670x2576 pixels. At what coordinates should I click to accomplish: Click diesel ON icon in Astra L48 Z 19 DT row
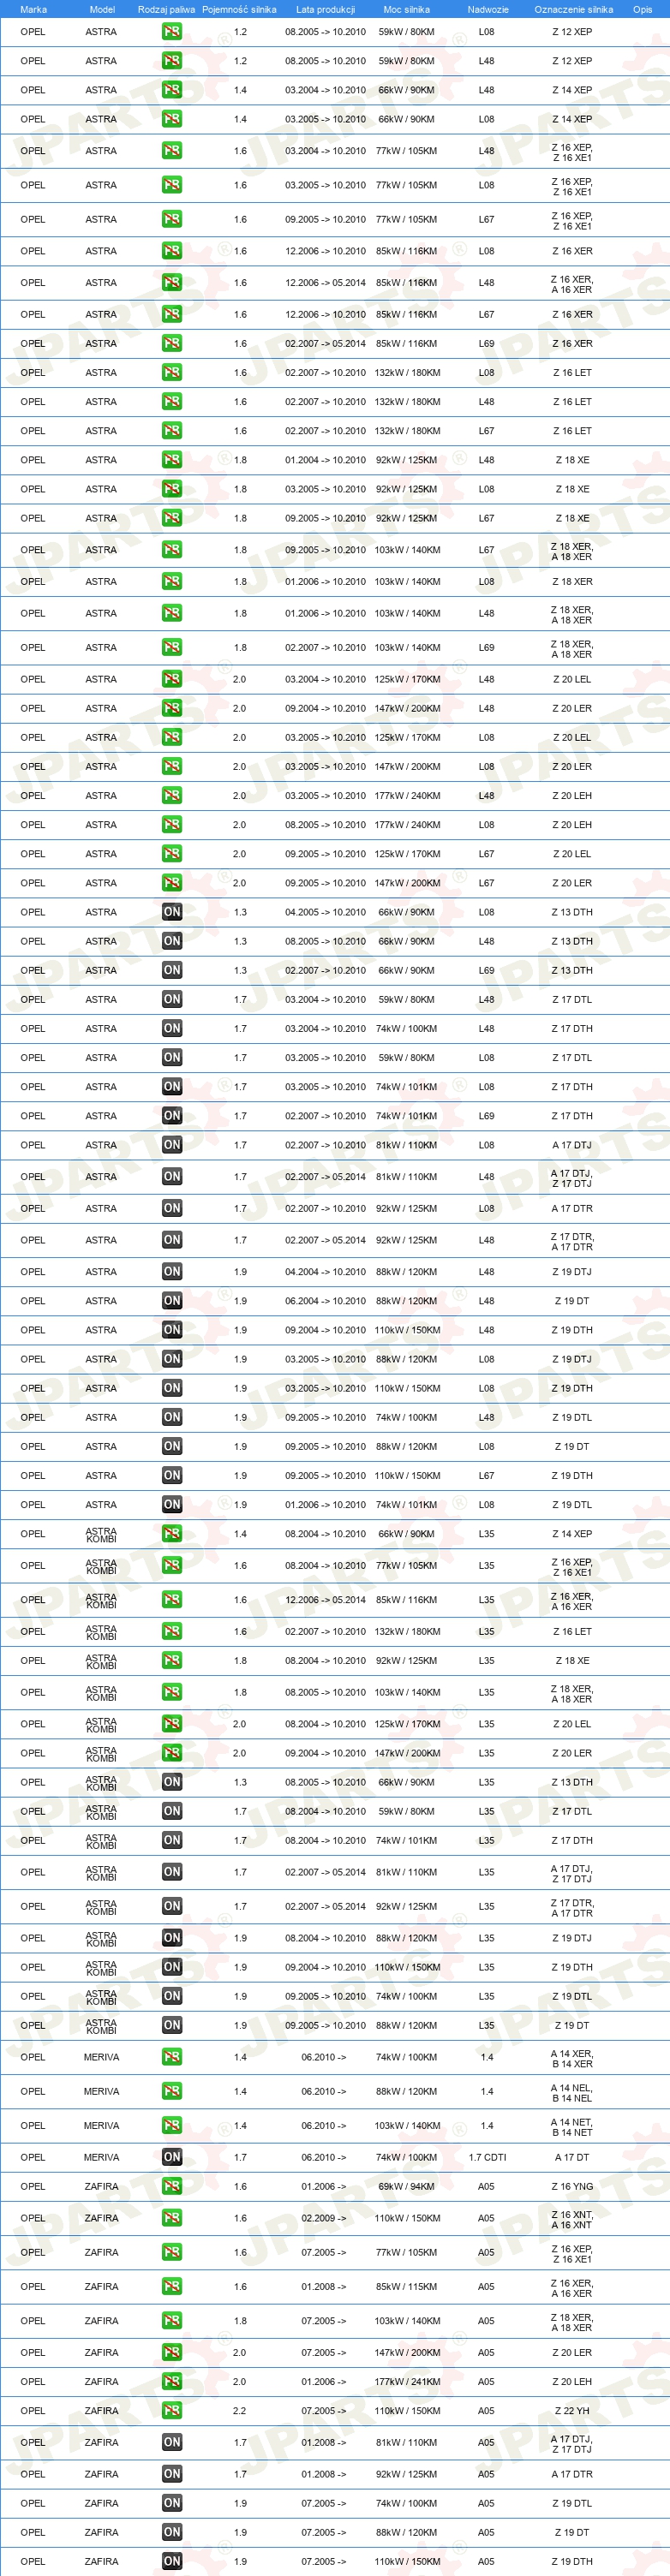(x=172, y=1301)
